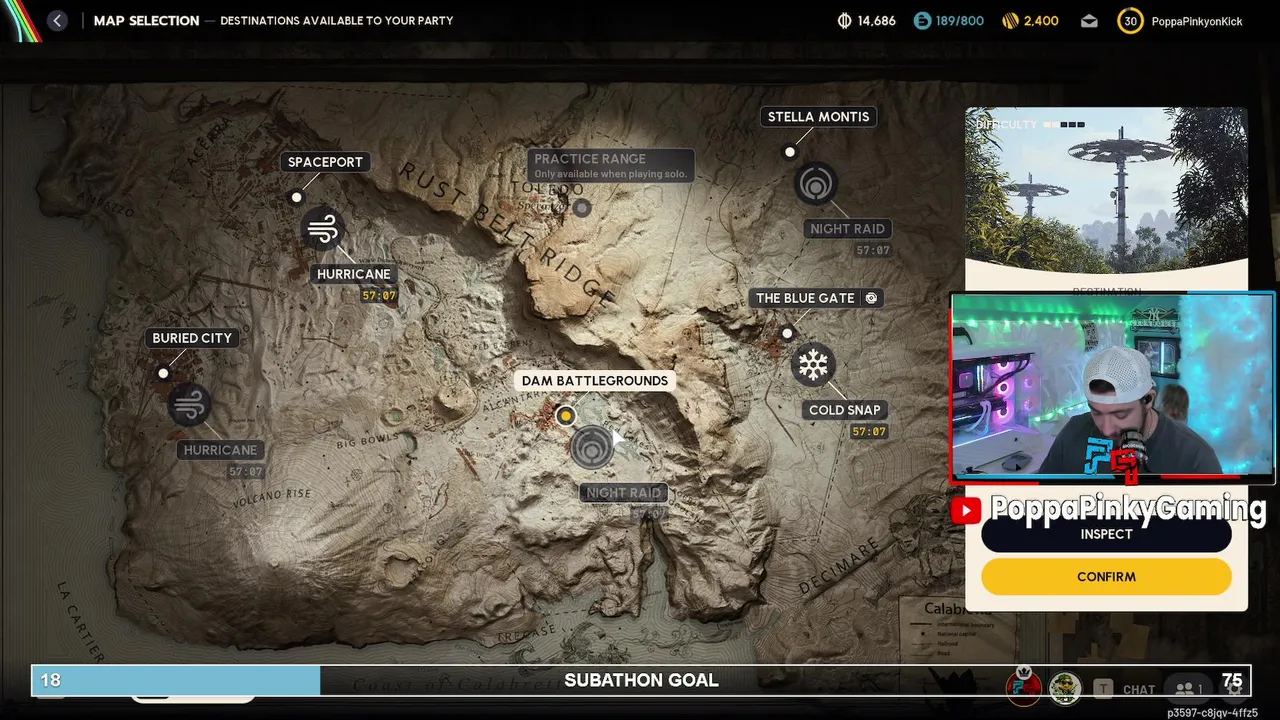Screen dimensions: 1280x720
Task: Select the Dam Battlegrounds label
Action: click(595, 381)
